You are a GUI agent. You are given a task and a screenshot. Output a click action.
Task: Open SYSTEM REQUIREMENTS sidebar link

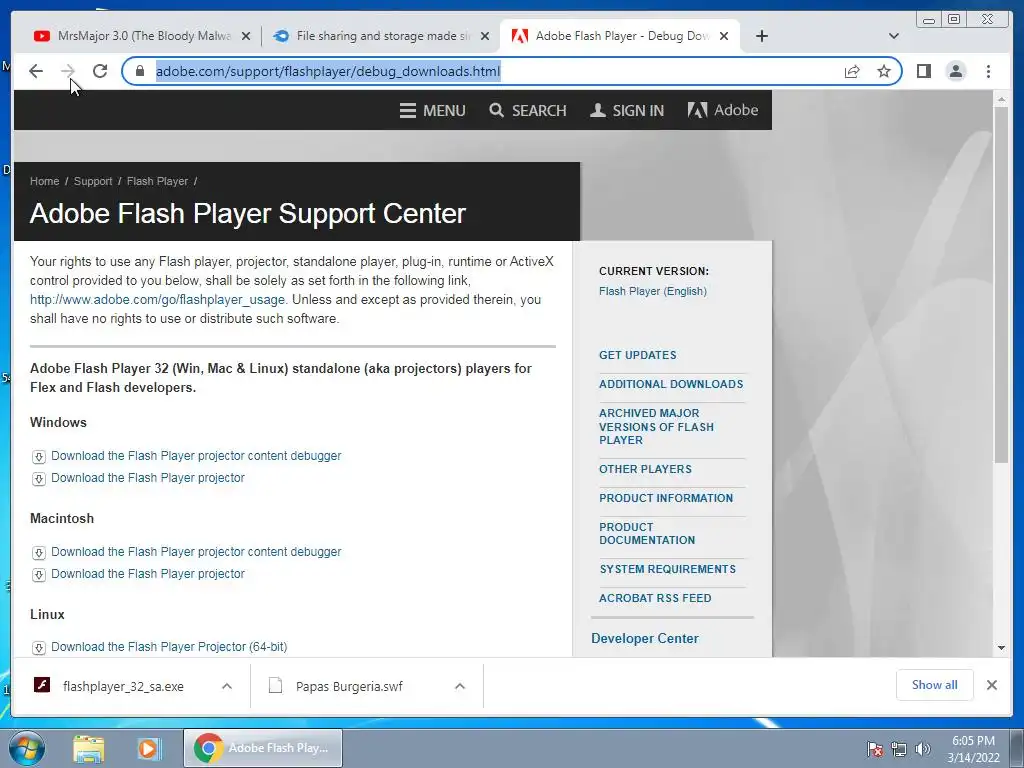[667, 569]
